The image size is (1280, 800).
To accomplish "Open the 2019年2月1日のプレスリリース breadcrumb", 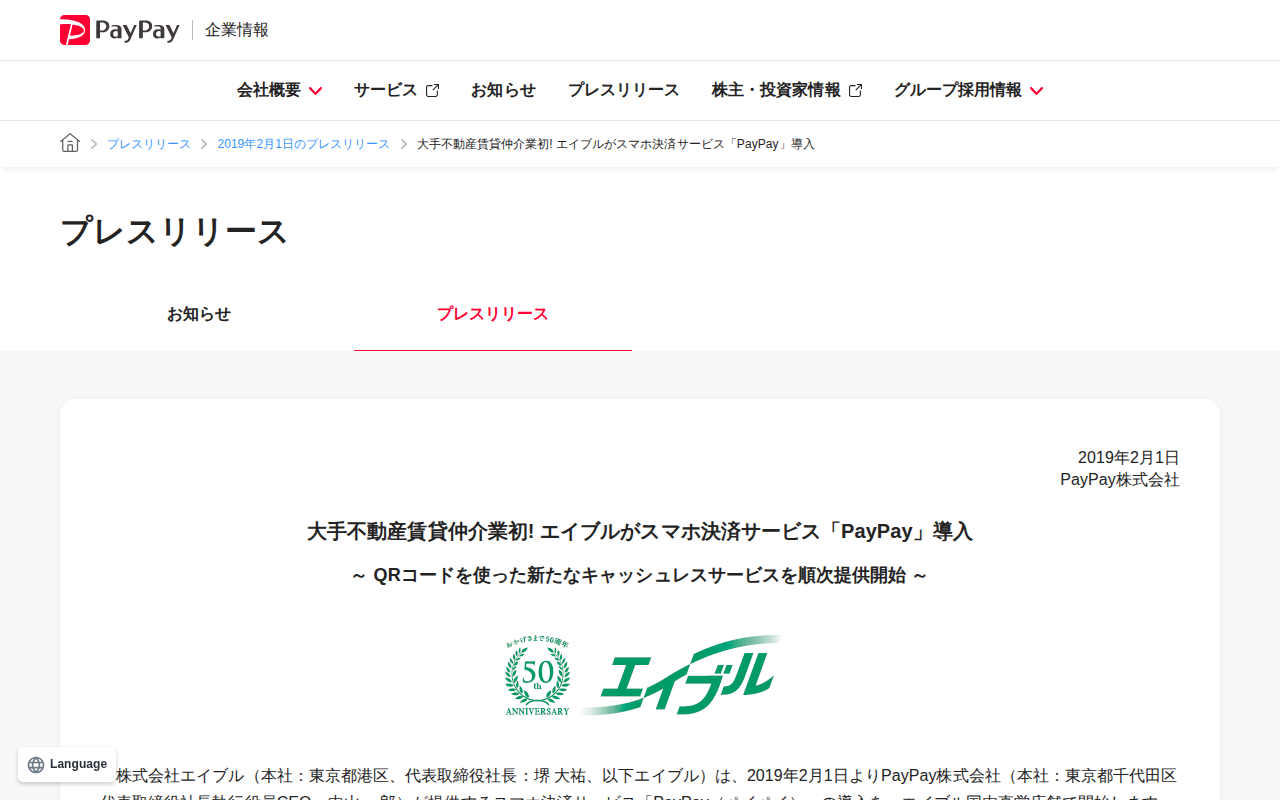I will (304, 144).
